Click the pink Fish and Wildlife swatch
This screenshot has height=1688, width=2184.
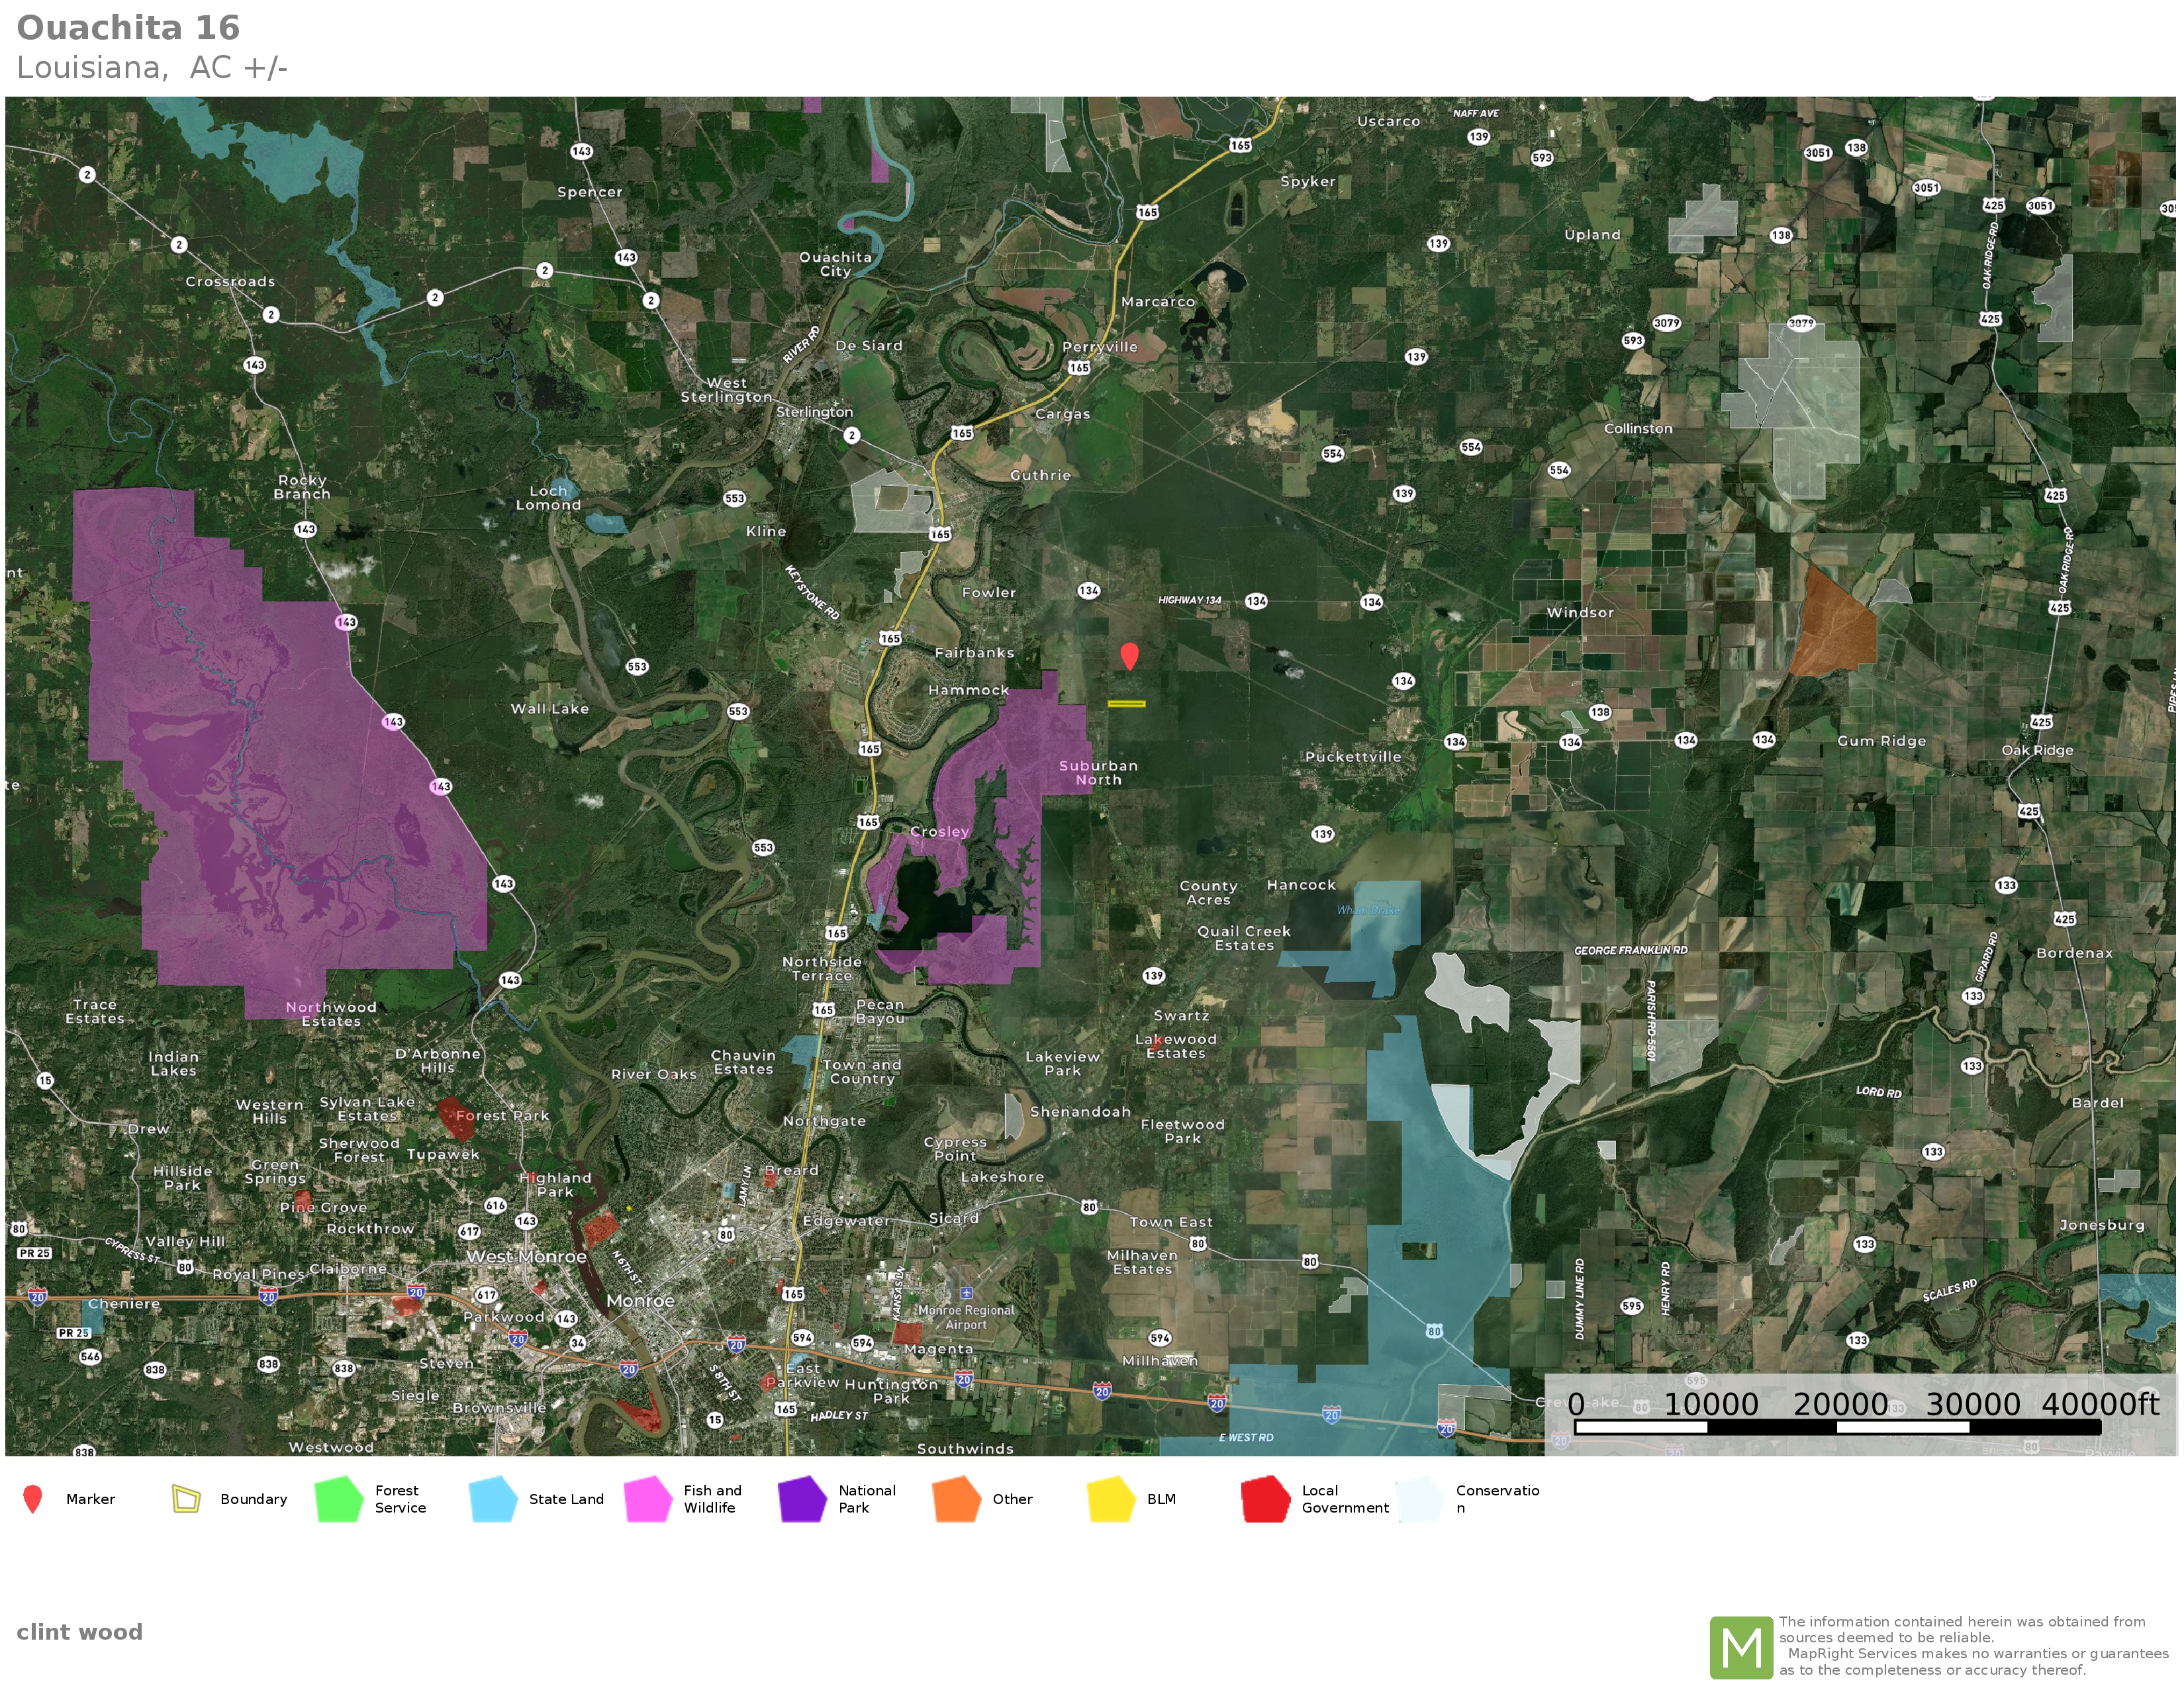pos(648,1499)
